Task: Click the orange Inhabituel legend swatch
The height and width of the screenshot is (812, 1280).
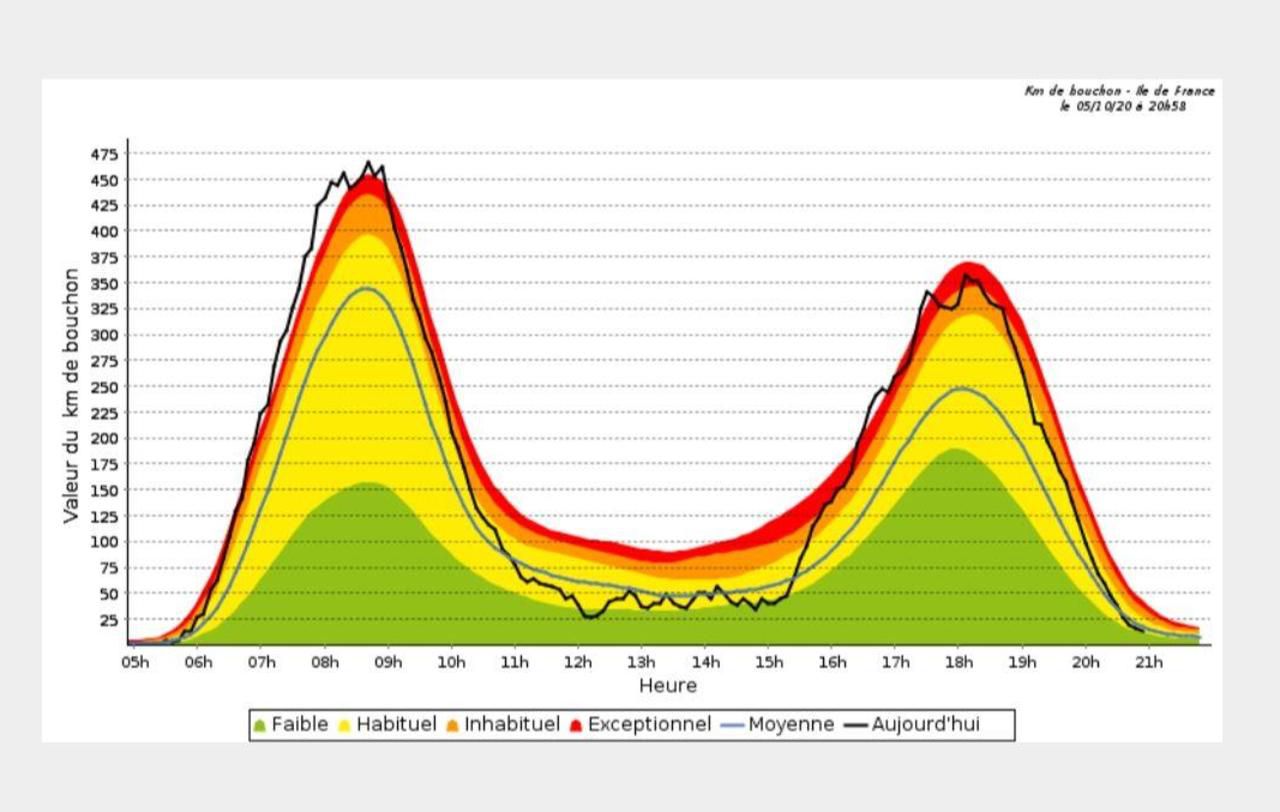Action: pyautogui.click(x=453, y=725)
